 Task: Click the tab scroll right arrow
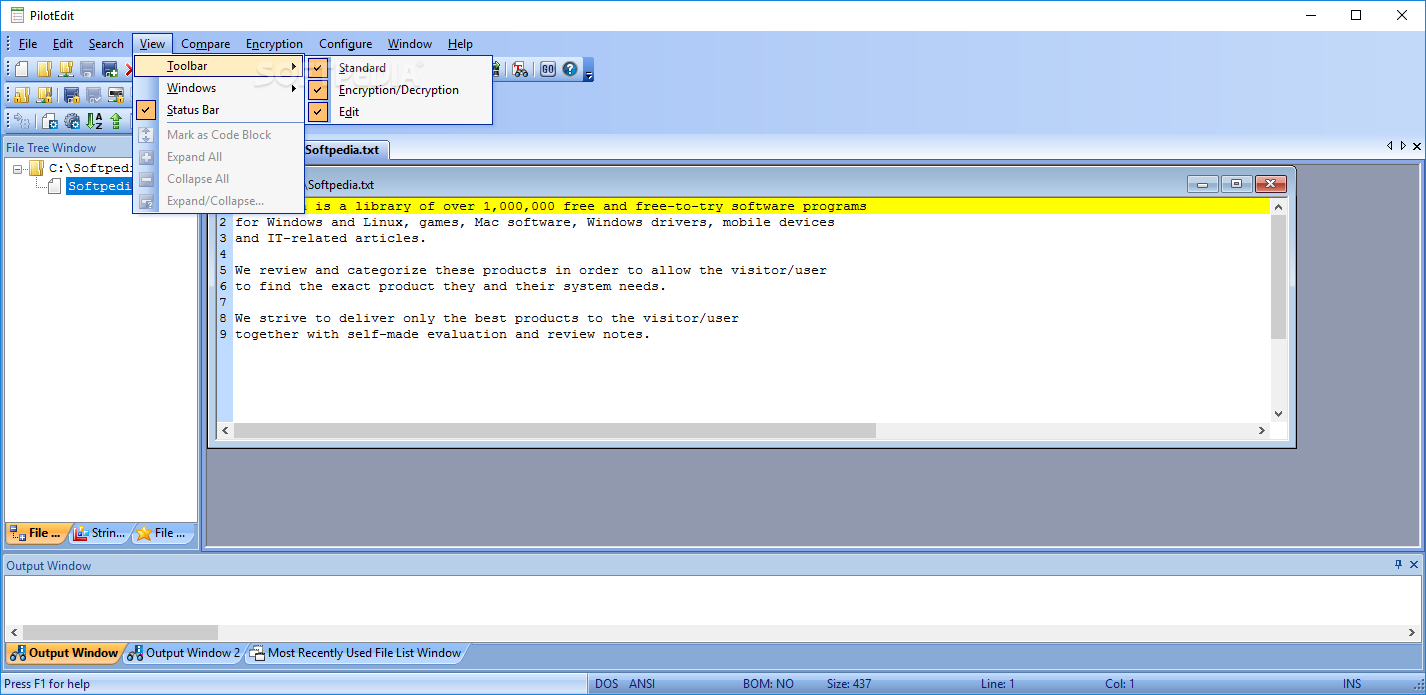(1403, 146)
